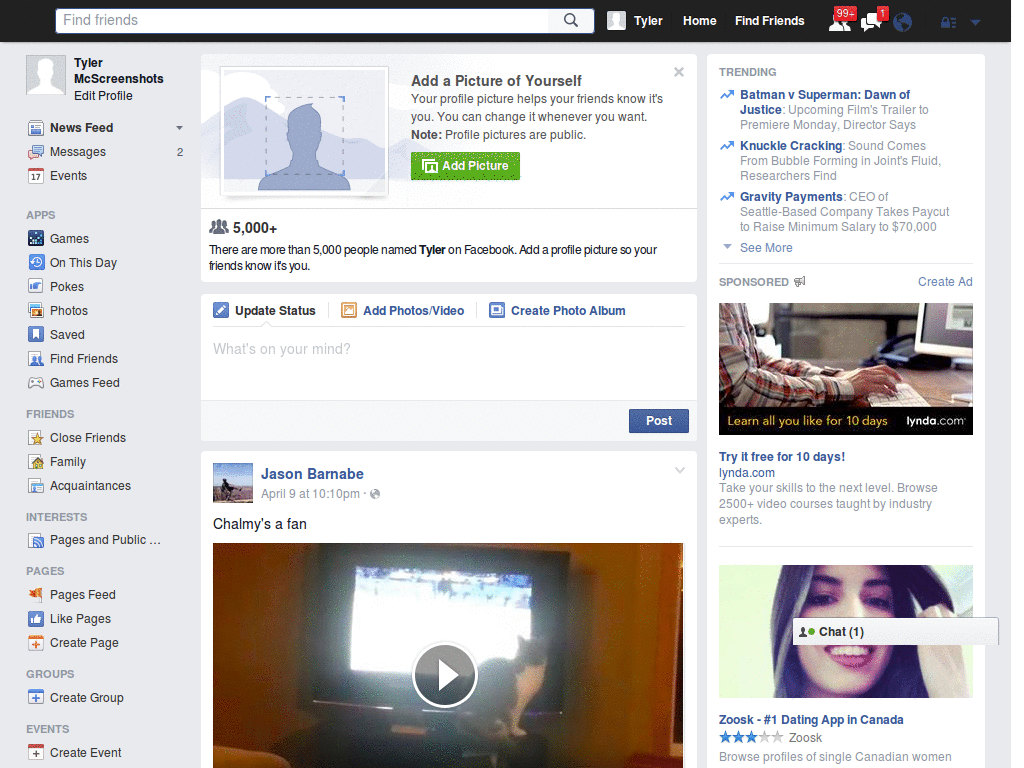Click the News Feed sidebar icon
This screenshot has height=768, width=1024.
click(36, 128)
